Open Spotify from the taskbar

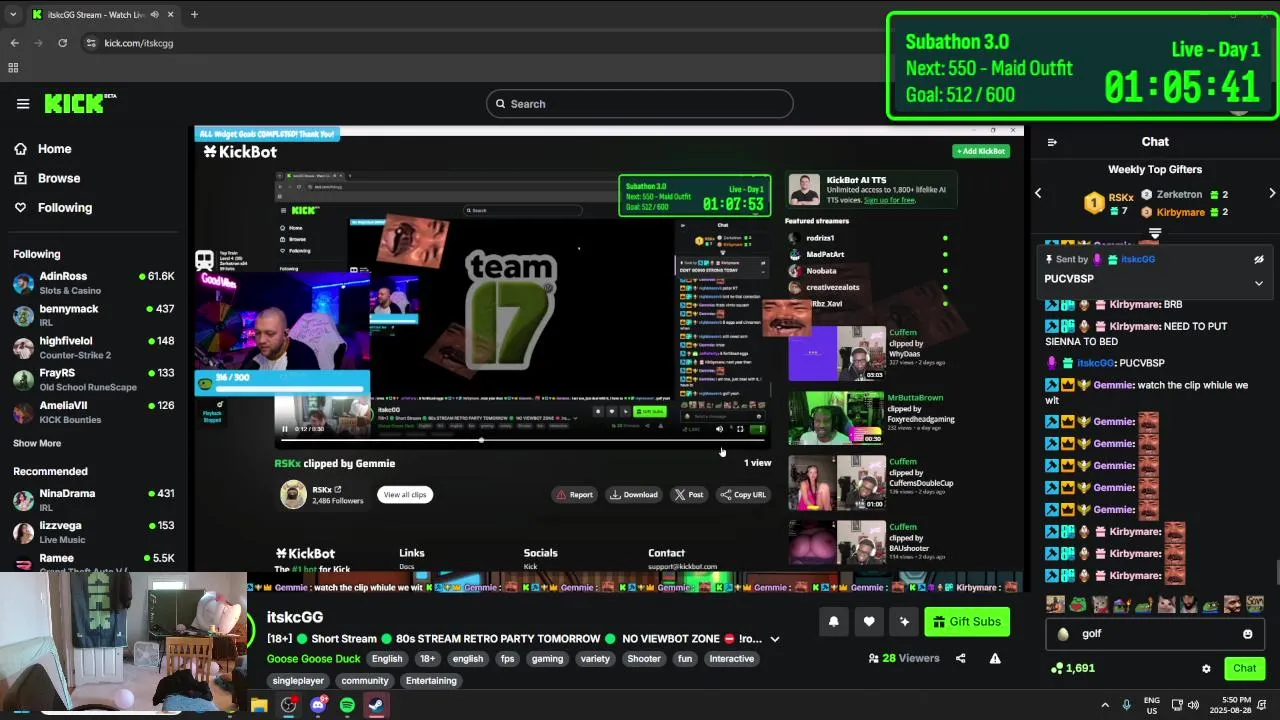pos(347,705)
